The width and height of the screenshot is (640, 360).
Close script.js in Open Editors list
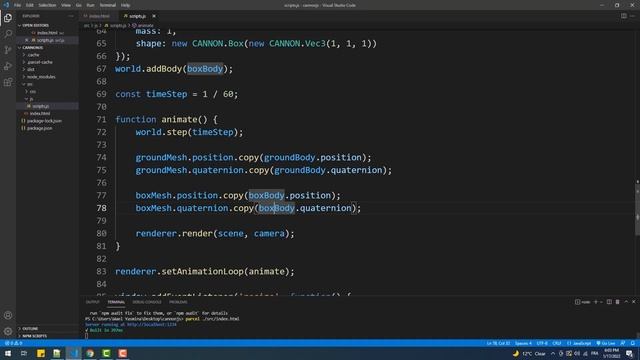[27, 40]
